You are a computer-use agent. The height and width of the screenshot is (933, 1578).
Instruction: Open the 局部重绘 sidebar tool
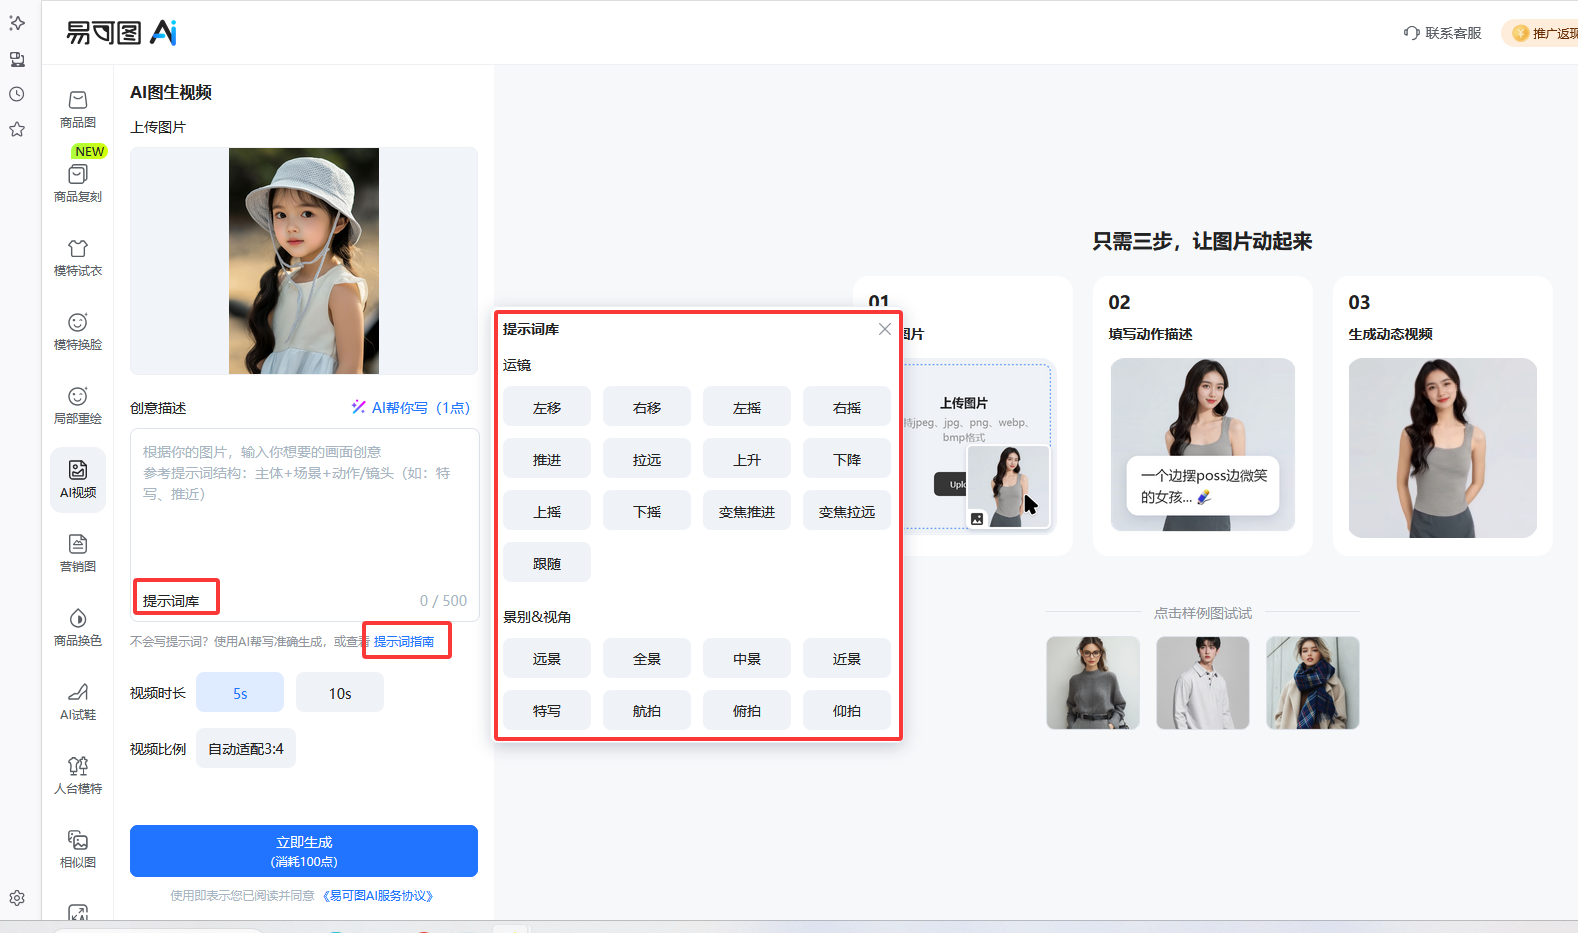78,405
